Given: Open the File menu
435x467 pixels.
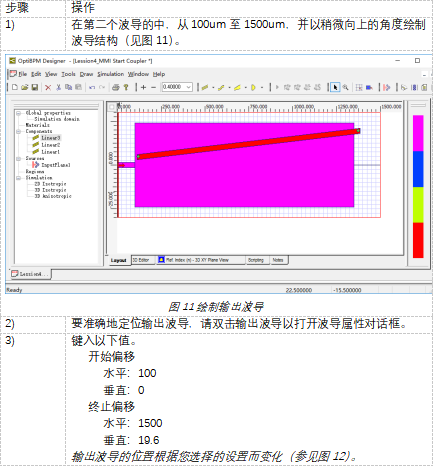Looking at the screenshot, I should [23, 74].
